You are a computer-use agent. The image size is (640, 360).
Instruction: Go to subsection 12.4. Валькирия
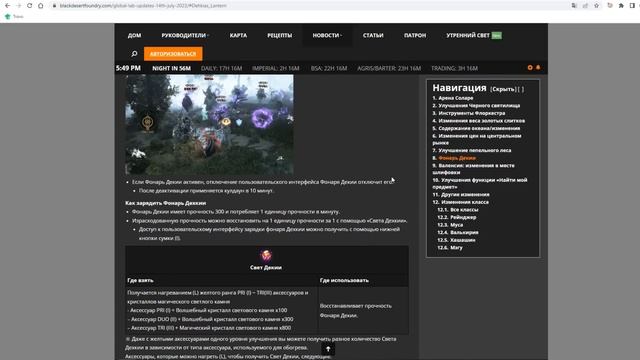point(458,233)
